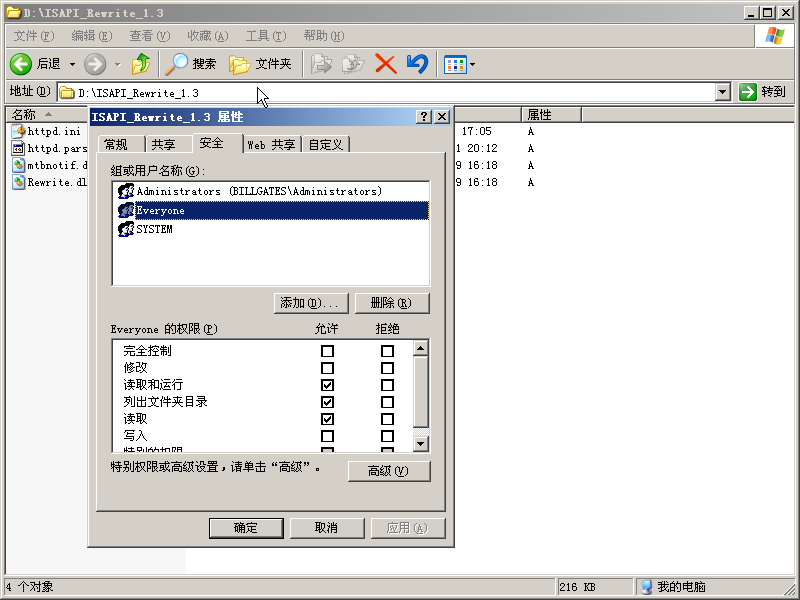Check Deny for Write (写入)
The height and width of the screenshot is (600, 800).
[387, 436]
